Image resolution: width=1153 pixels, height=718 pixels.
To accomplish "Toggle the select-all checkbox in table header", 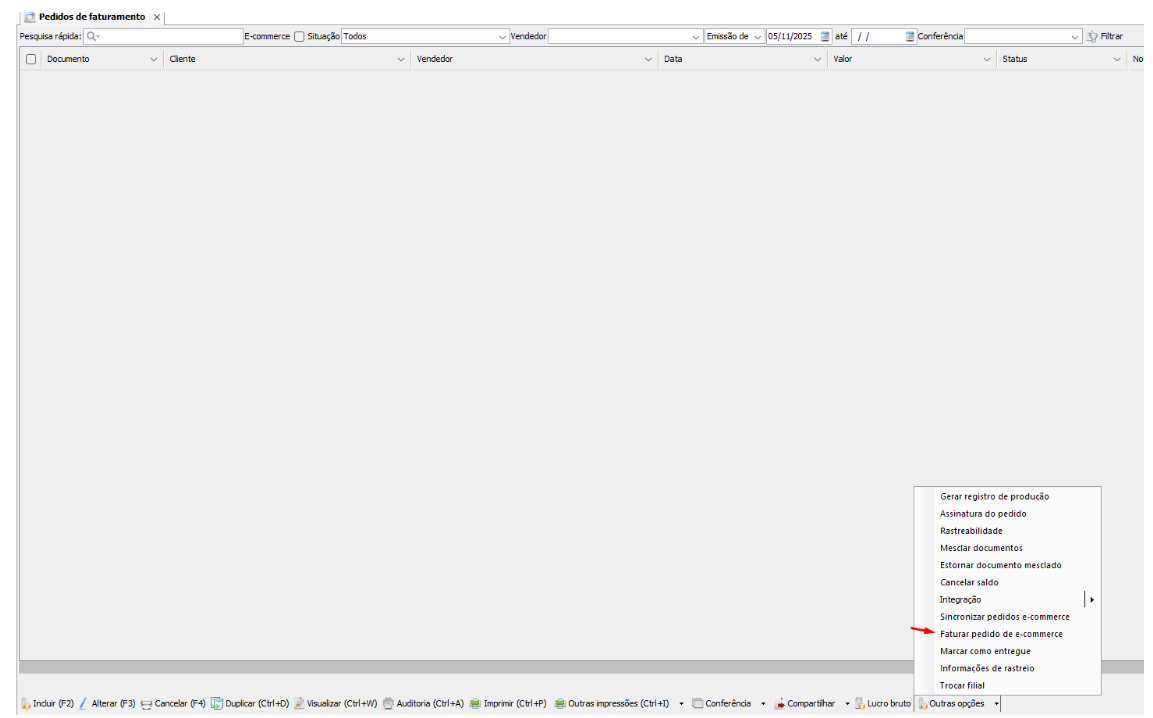I will (31, 59).
